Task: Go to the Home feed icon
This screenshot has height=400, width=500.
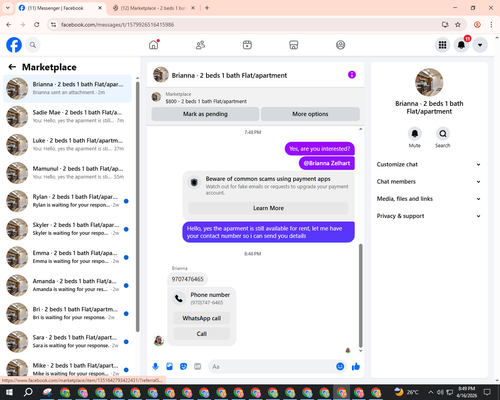Action: point(154,45)
